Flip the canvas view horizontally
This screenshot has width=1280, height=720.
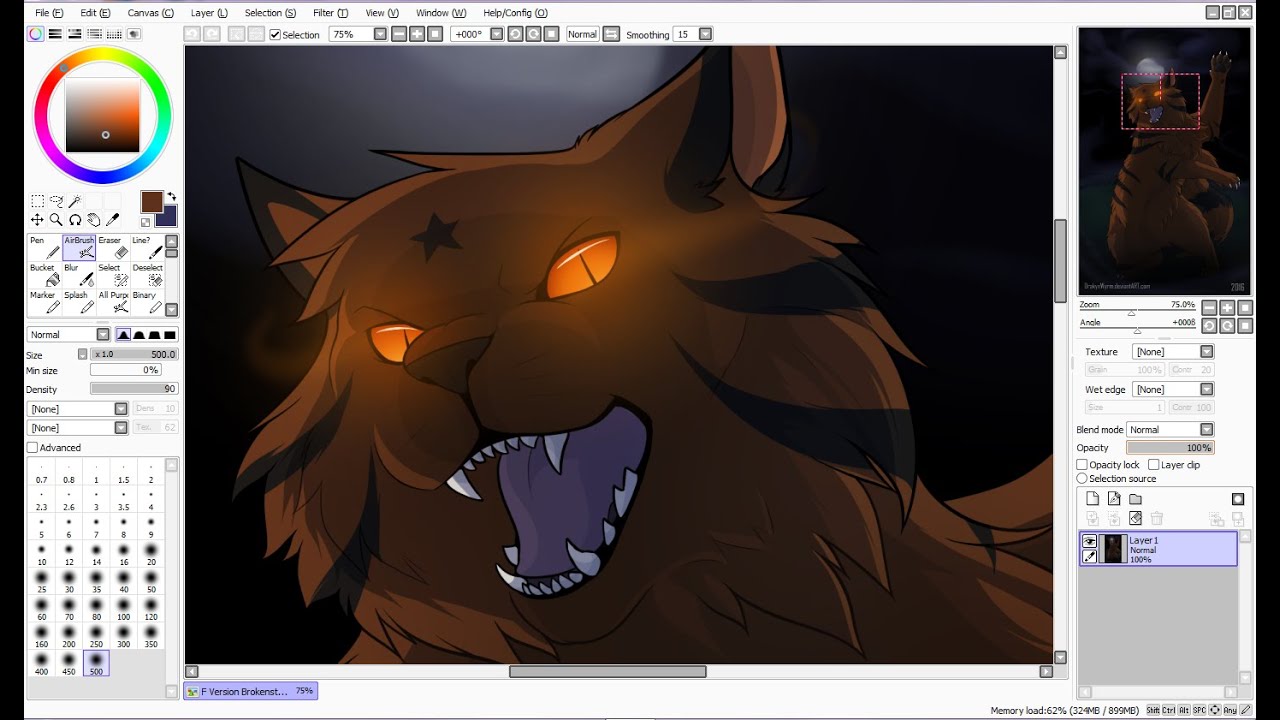611,34
